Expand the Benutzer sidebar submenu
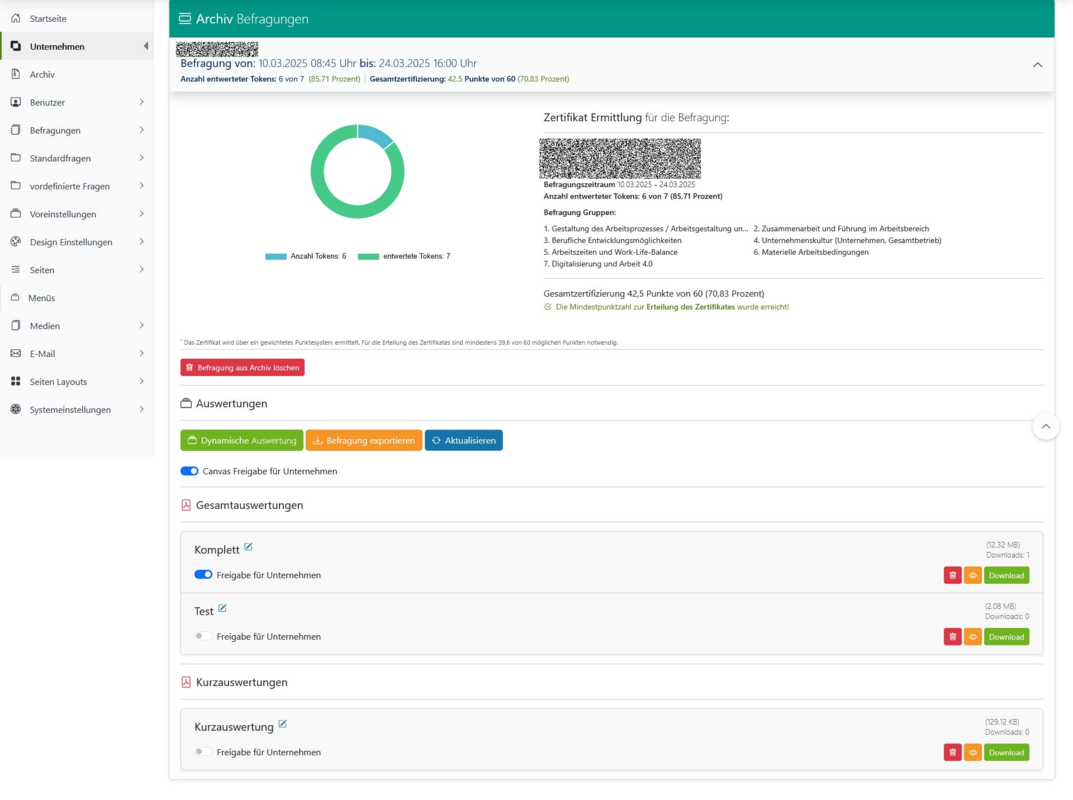Viewport: 1073px width, 800px height. [x=142, y=102]
